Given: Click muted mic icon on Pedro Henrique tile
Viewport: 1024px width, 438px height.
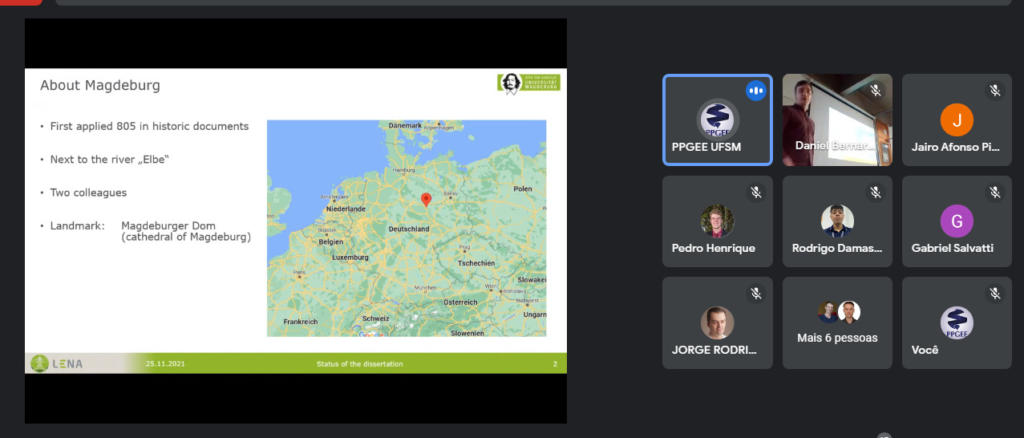Looking at the screenshot, I should pyautogui.click(x=756, y=192).
